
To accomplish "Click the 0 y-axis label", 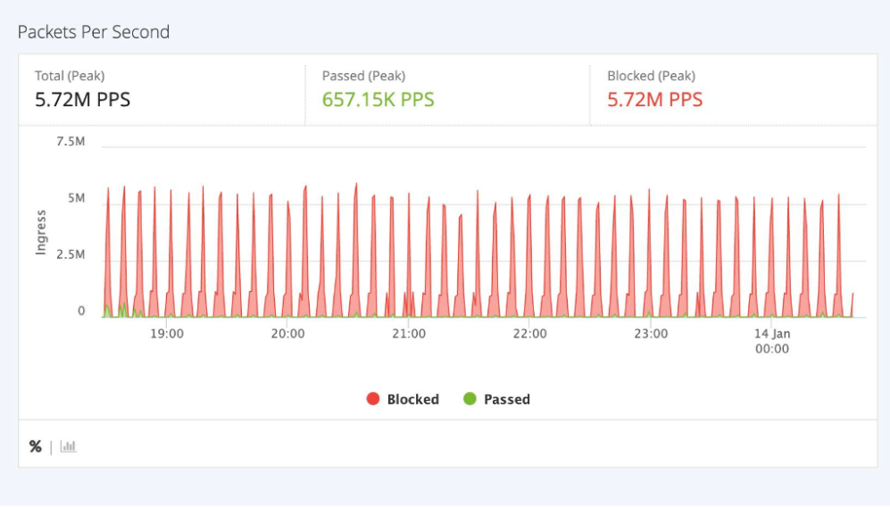I will click(x=81, y=311).
